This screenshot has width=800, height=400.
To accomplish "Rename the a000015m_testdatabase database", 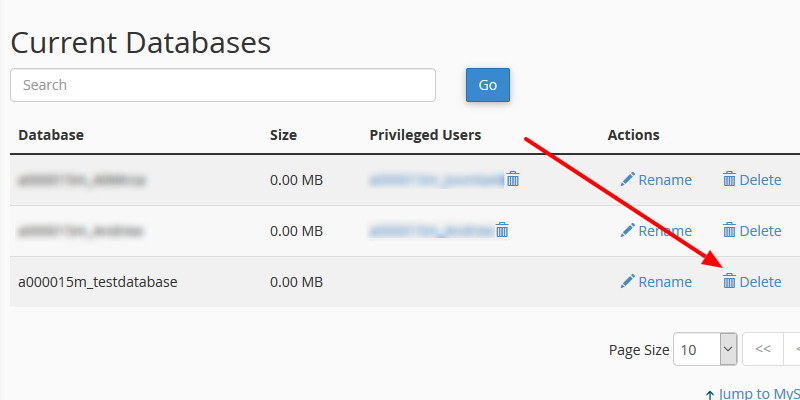I will (x=656, y=282).
